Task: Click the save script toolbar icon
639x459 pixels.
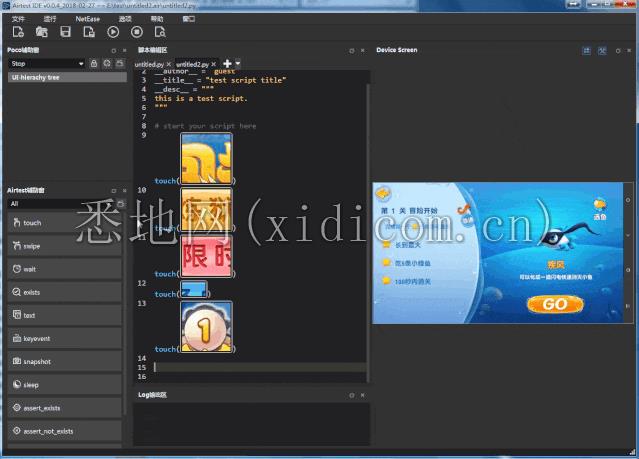Action: click(x=65, y=32)
